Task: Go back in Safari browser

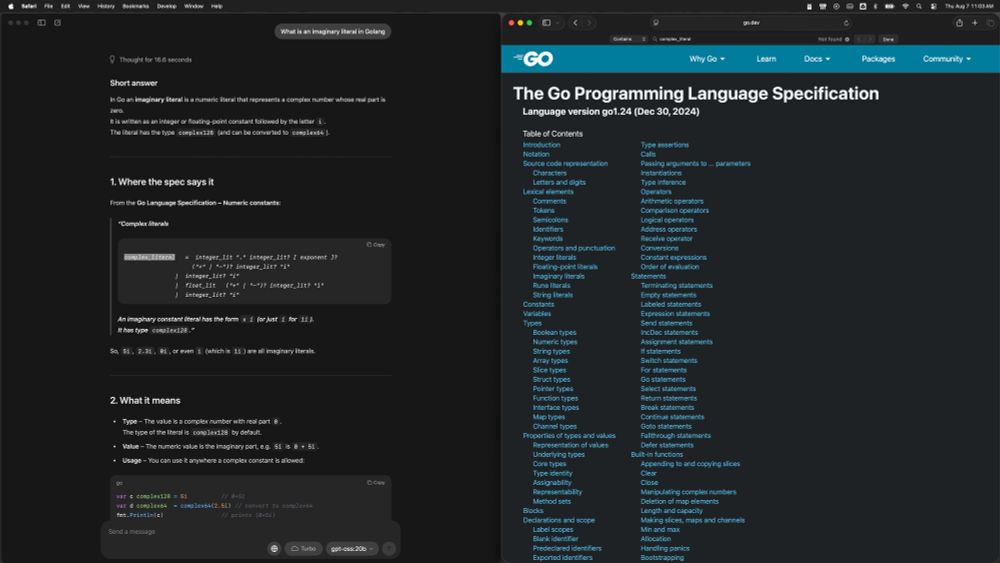Action: [x=575, y=22]
